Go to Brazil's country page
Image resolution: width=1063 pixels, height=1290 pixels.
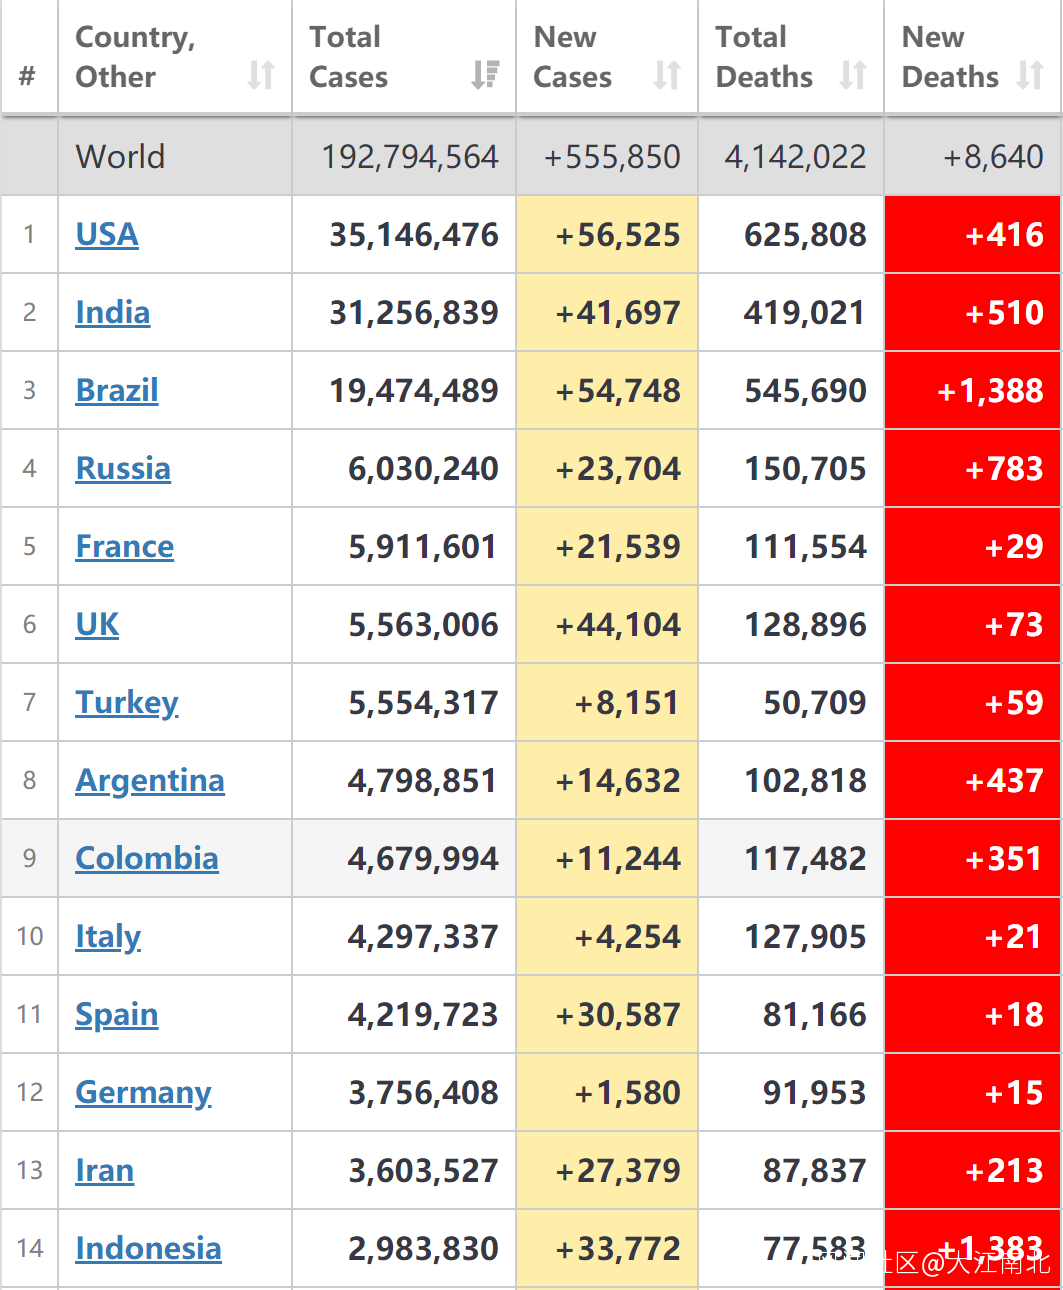tap(117, 390)
